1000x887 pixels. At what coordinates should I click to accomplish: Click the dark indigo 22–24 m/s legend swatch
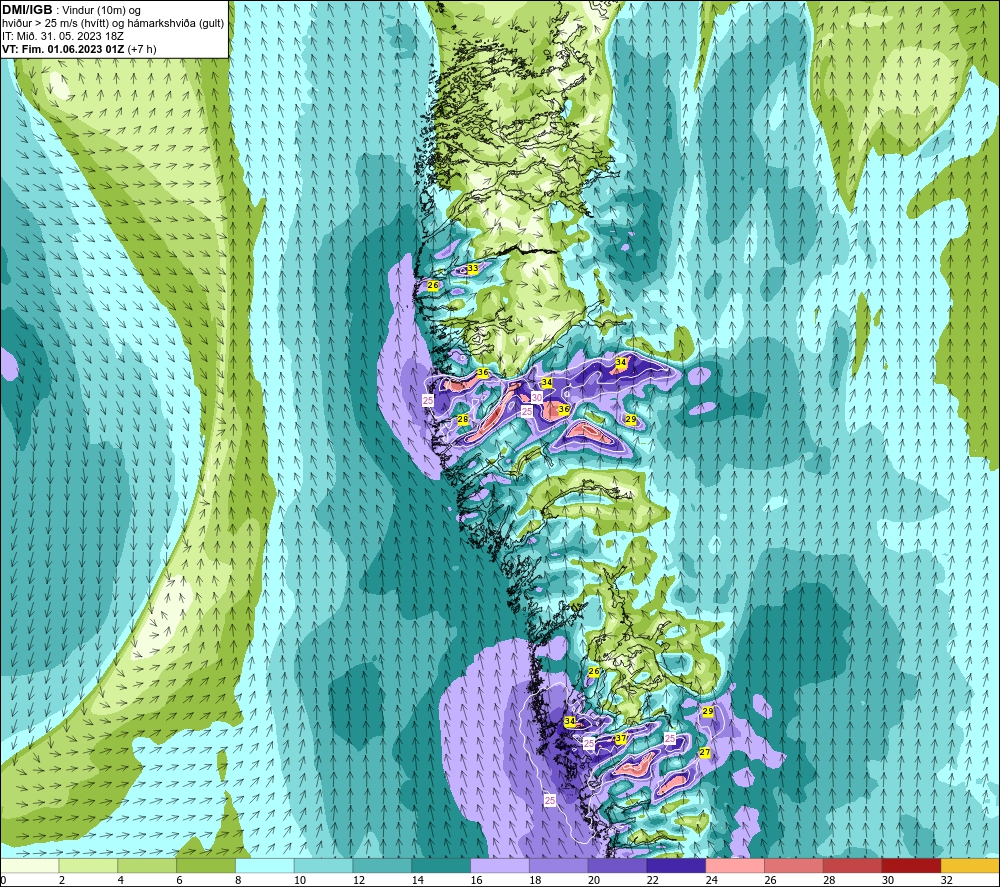[x=676, y=866]
